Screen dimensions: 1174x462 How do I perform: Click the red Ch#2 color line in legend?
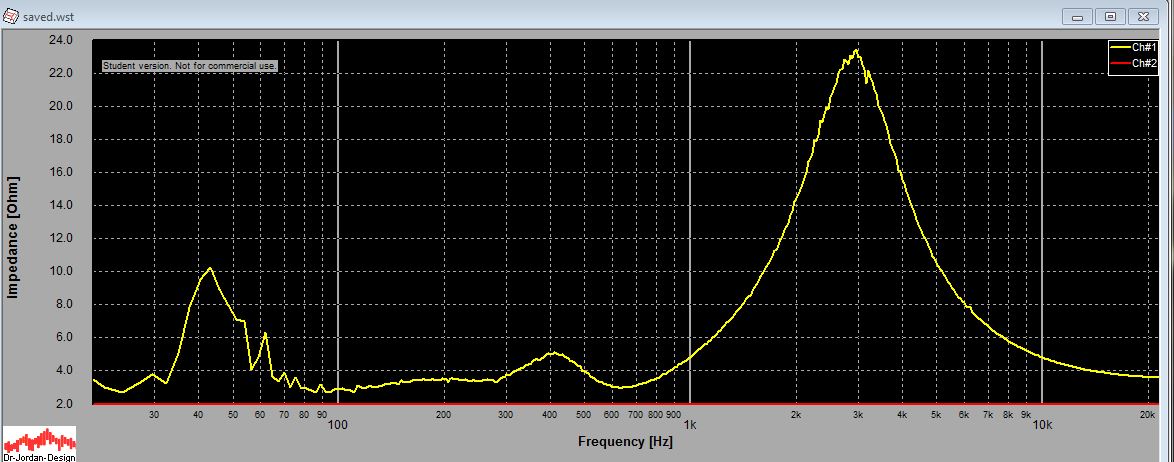pos(1120,64)
